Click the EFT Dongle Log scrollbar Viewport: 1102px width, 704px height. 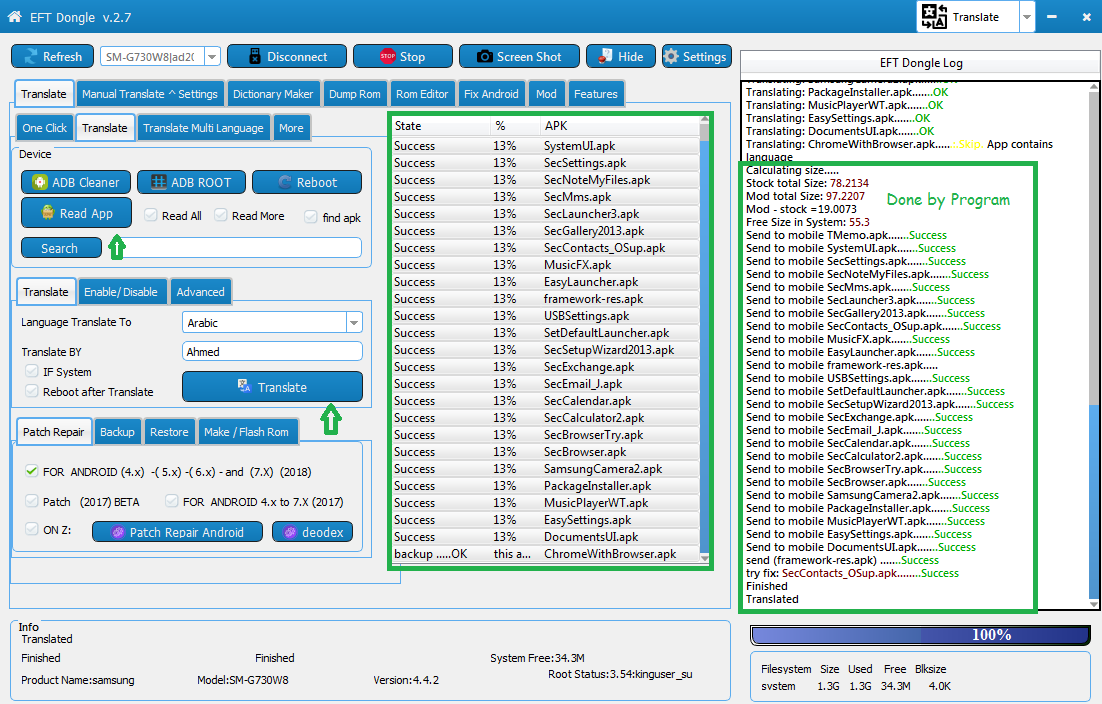coord(1094,344)
